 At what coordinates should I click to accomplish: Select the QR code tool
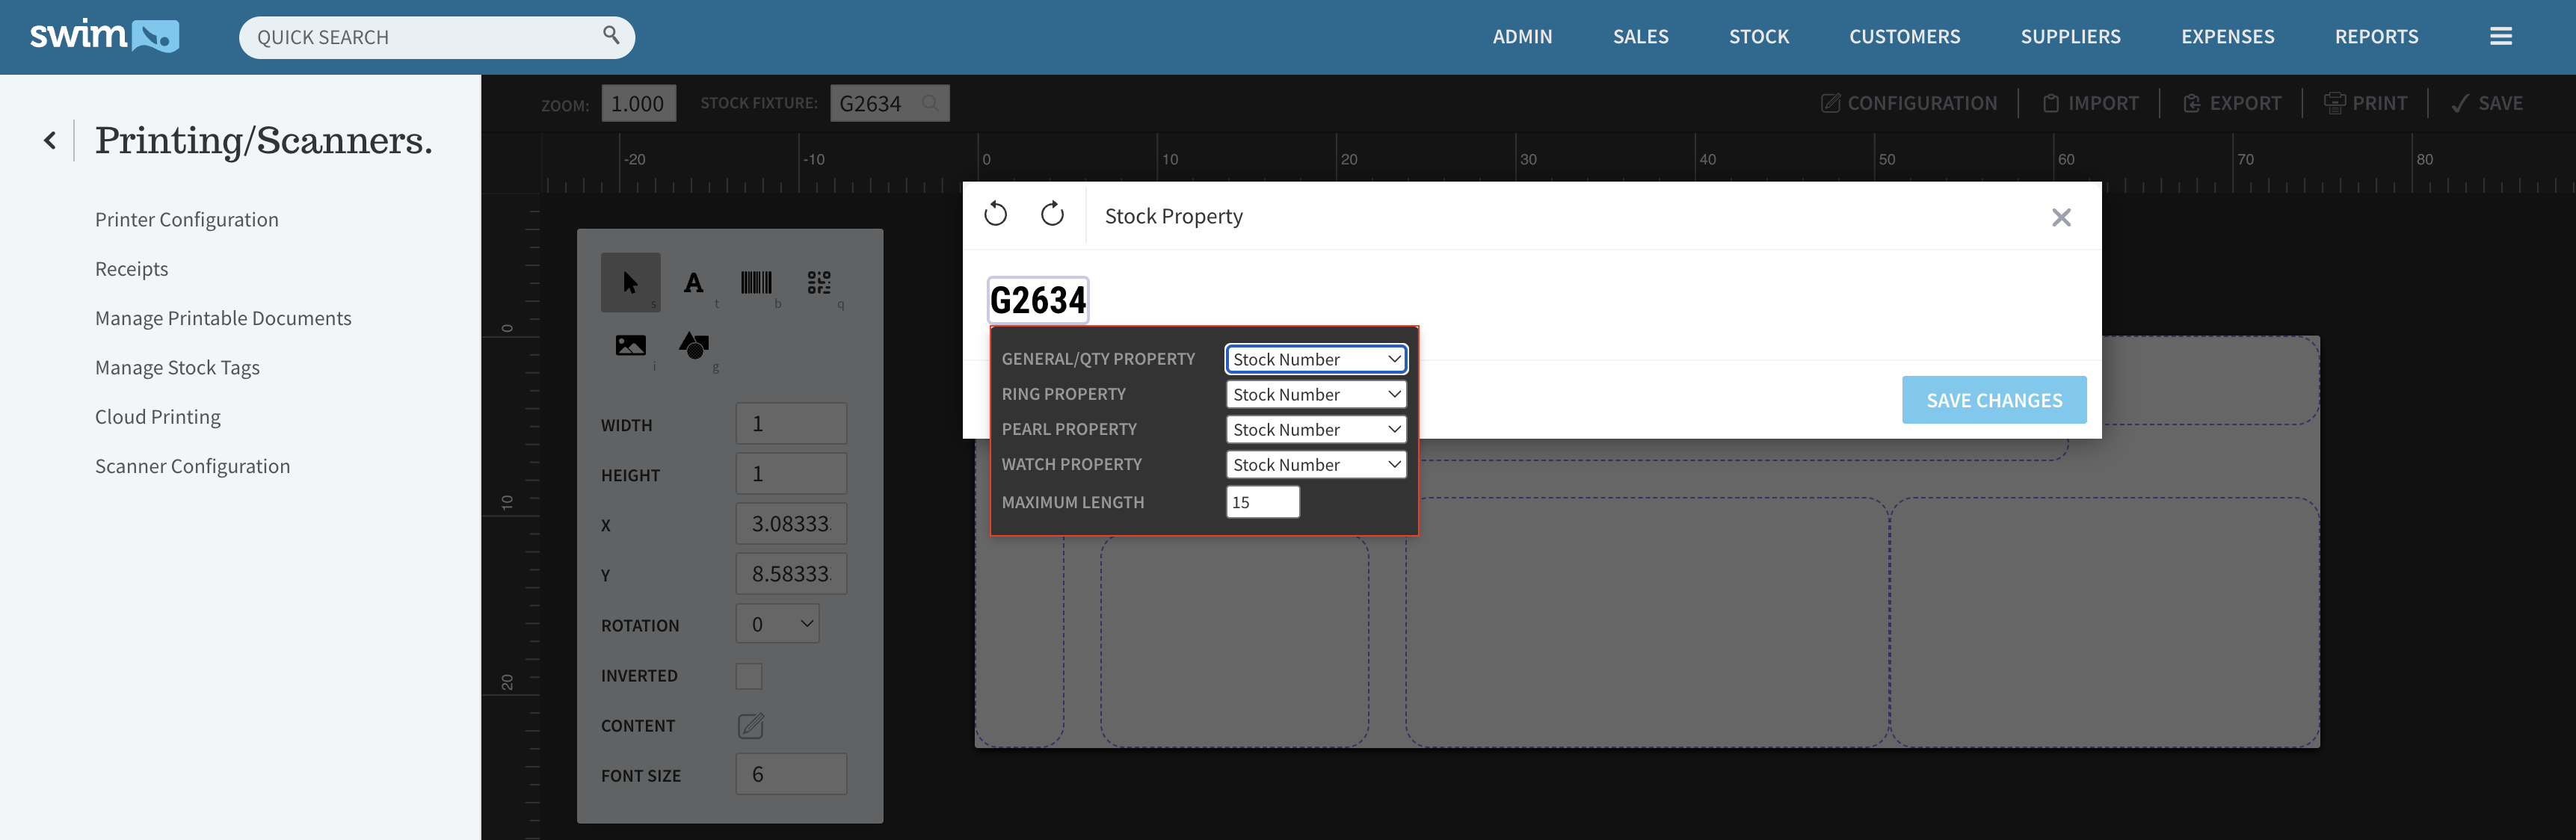(x=819, y=283)
